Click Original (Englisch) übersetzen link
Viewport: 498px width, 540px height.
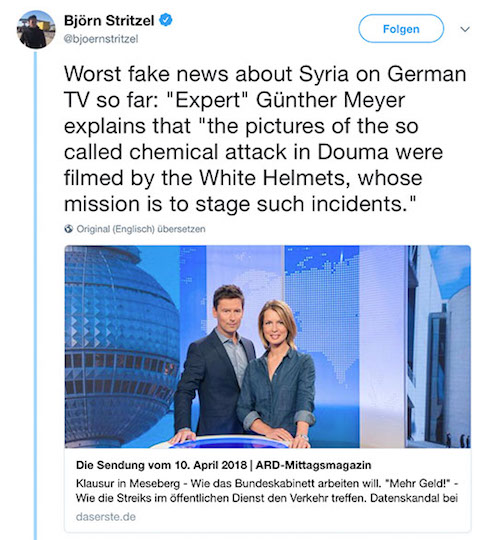pyautogui.click(x=141, y=229)
